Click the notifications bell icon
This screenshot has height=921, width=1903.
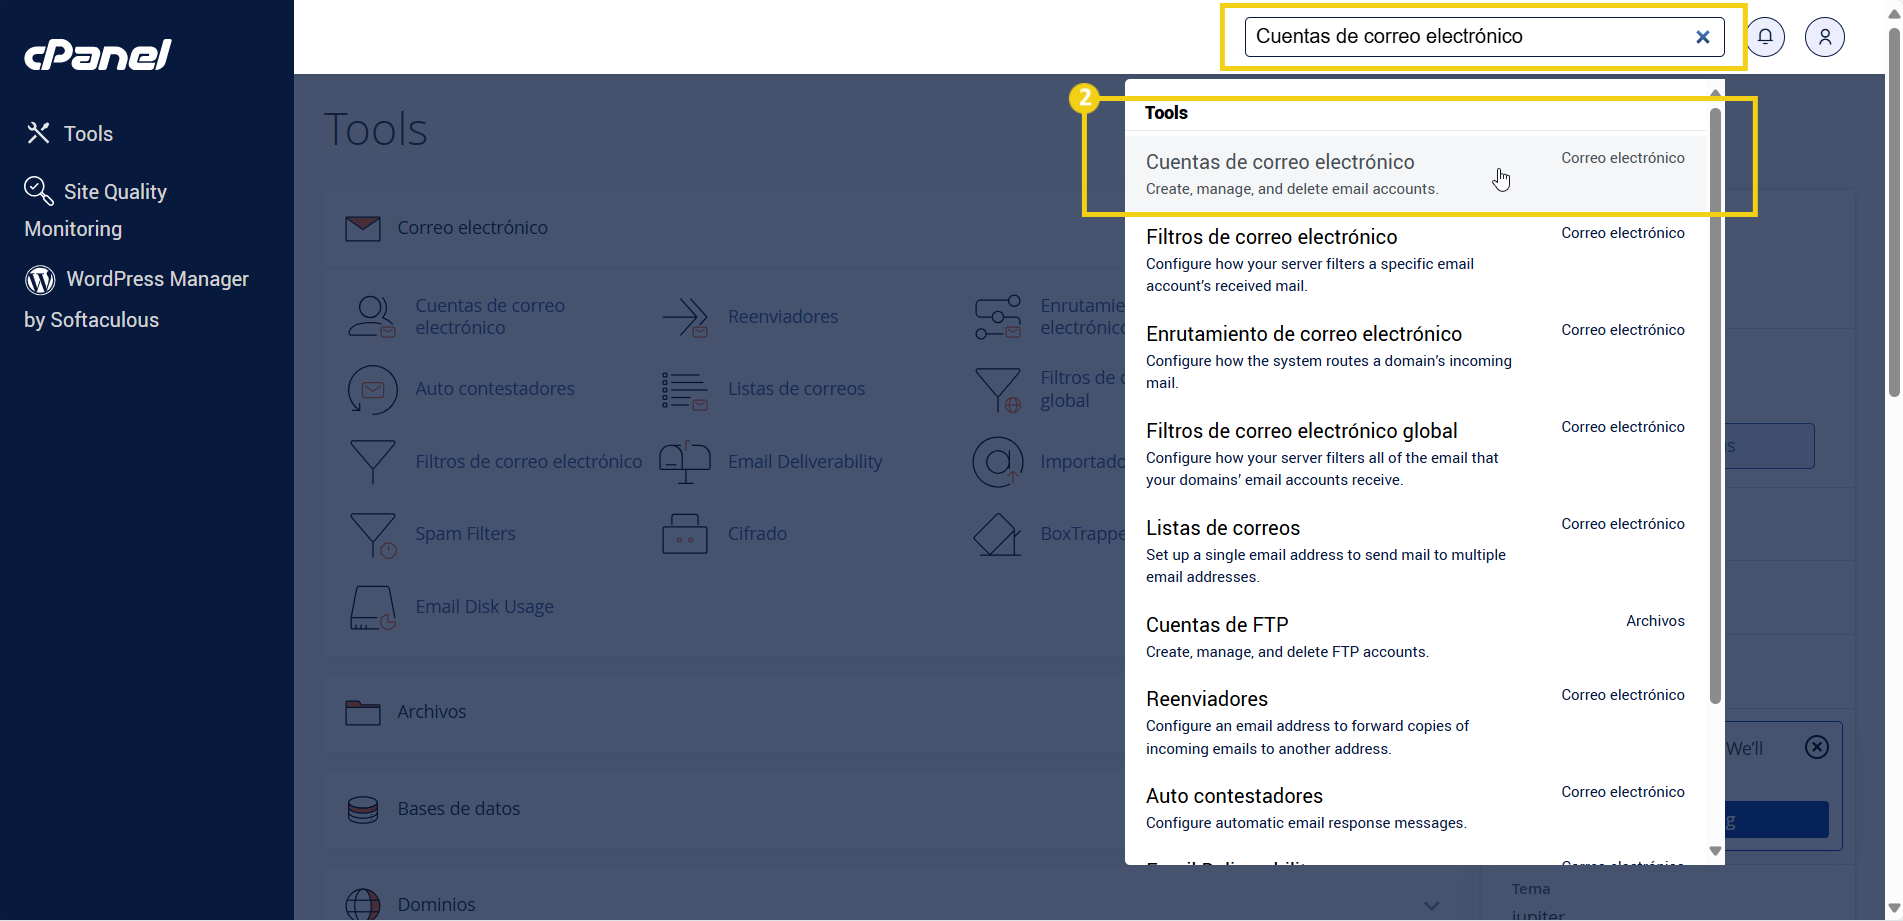[1765, 37]
